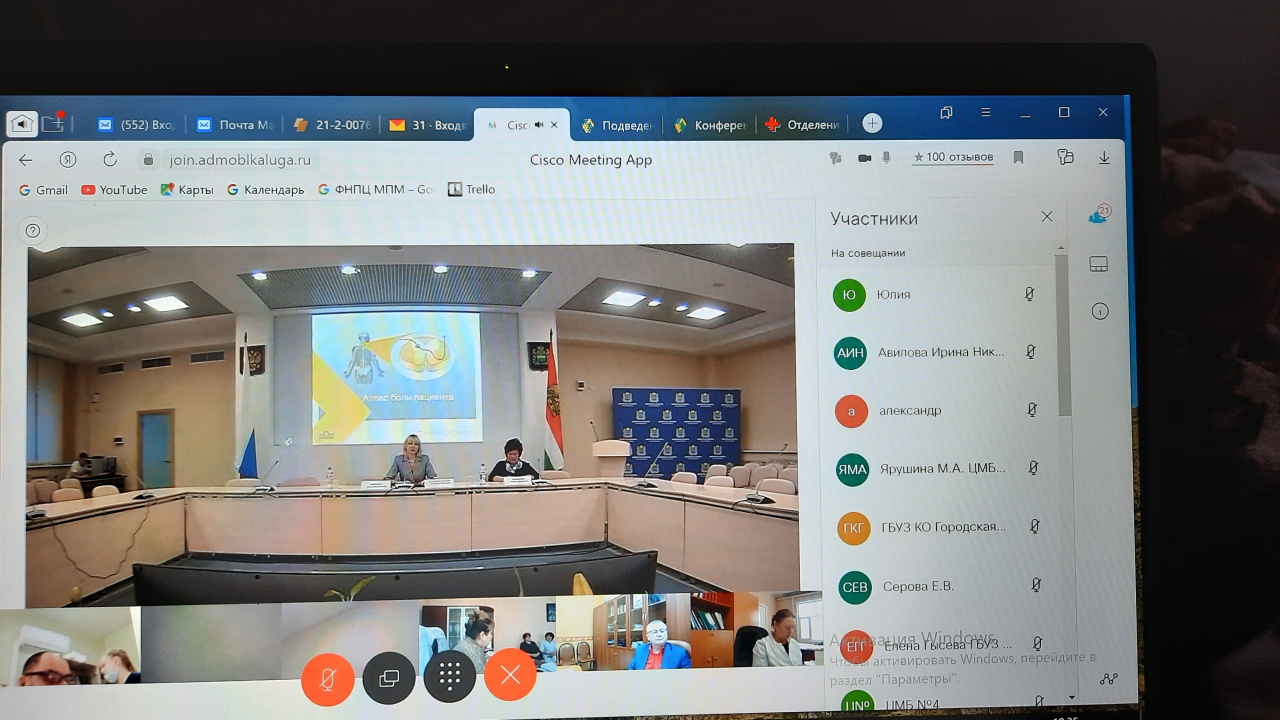Open the dial keypad button
The height and width of the screenshot is (720, 1280).
[x=449, y=676]
